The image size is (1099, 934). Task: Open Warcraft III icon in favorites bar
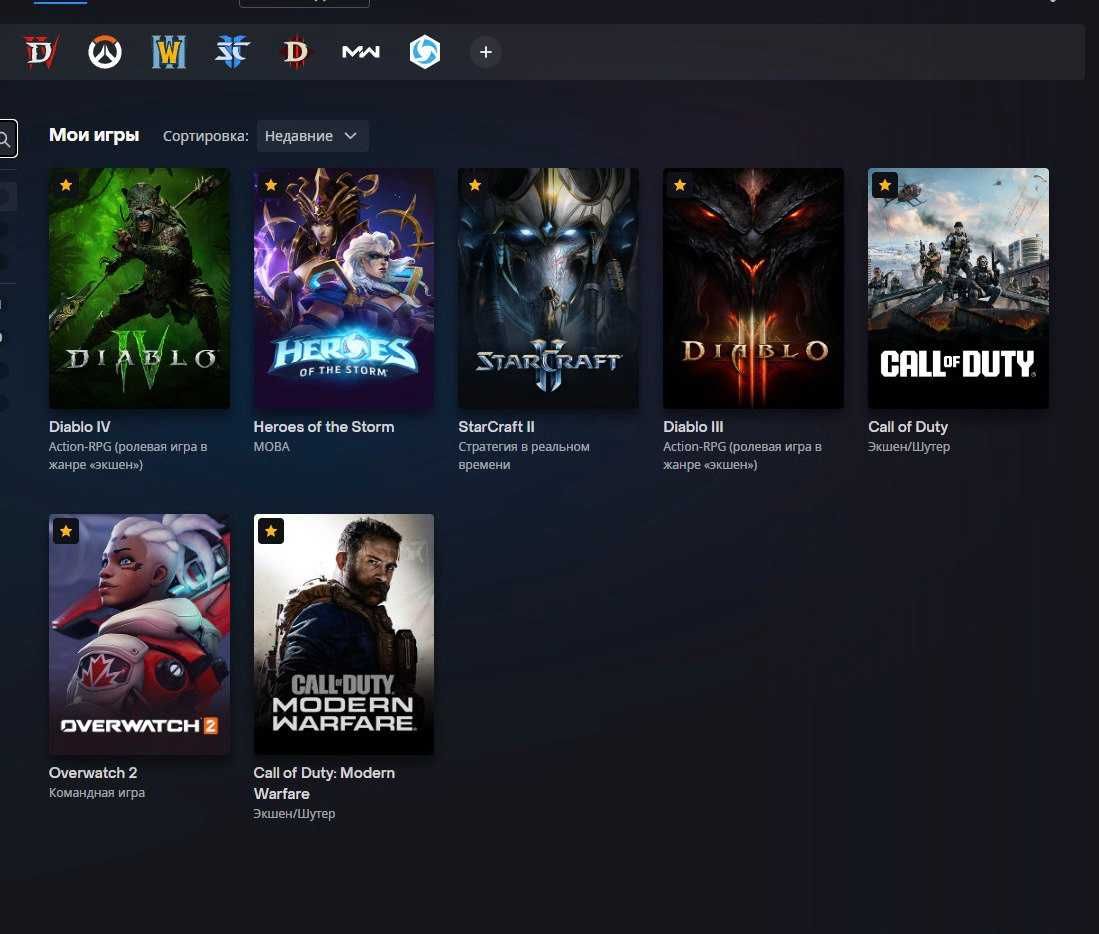(169, 52)
